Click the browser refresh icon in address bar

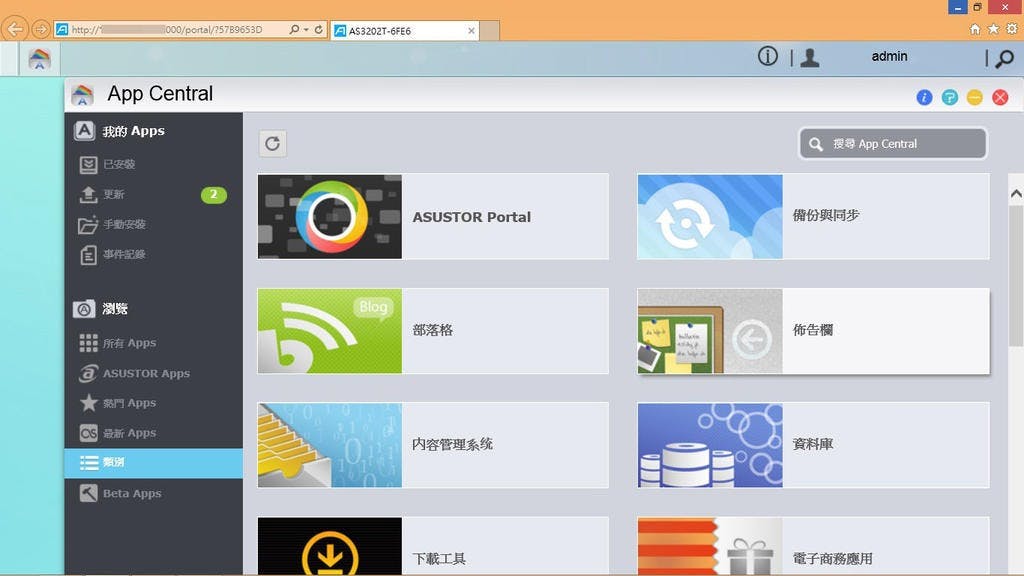pos(318,29)
